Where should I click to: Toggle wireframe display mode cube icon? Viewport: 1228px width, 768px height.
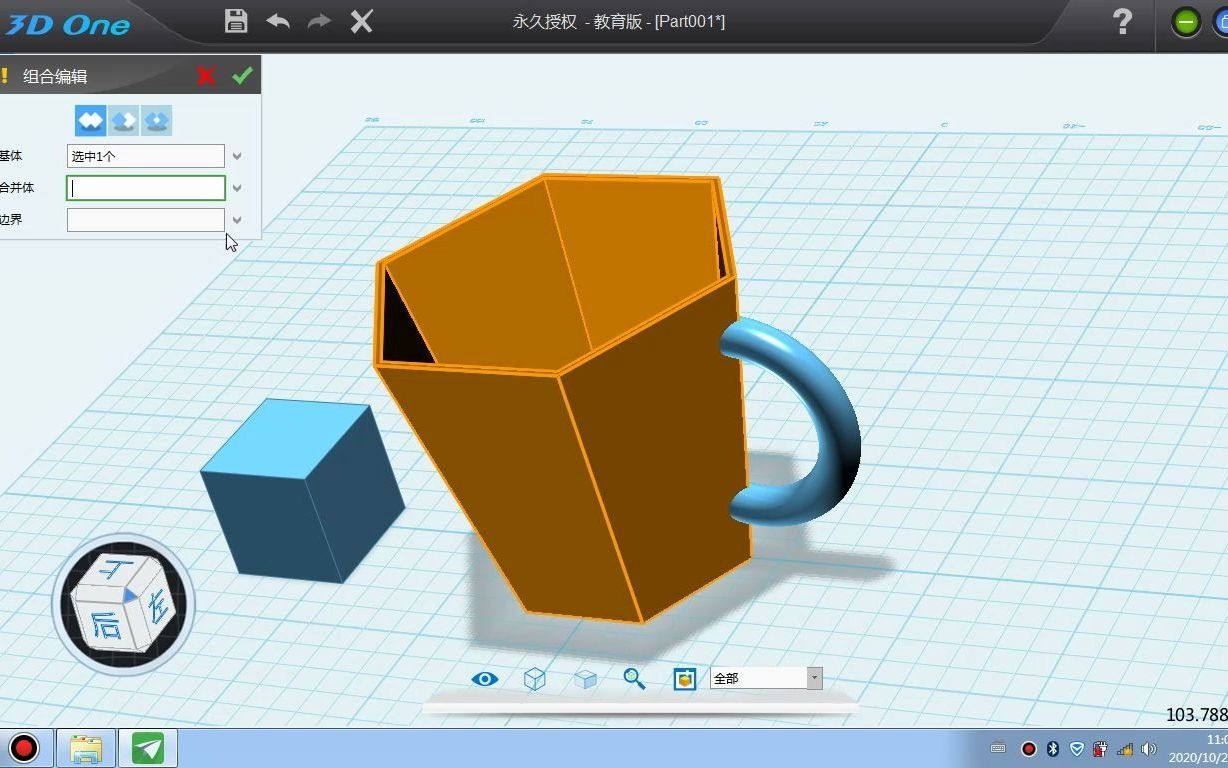(534, 679)
